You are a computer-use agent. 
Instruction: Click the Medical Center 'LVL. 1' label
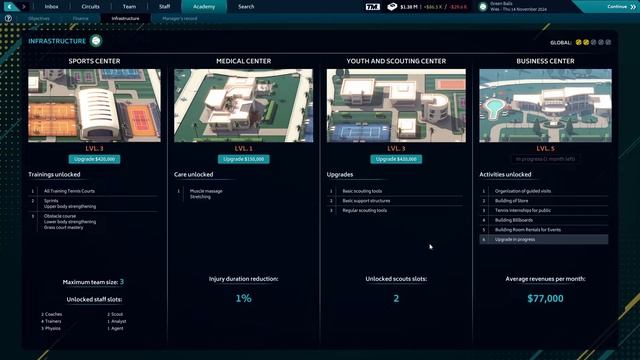click(x=243, y=149)
